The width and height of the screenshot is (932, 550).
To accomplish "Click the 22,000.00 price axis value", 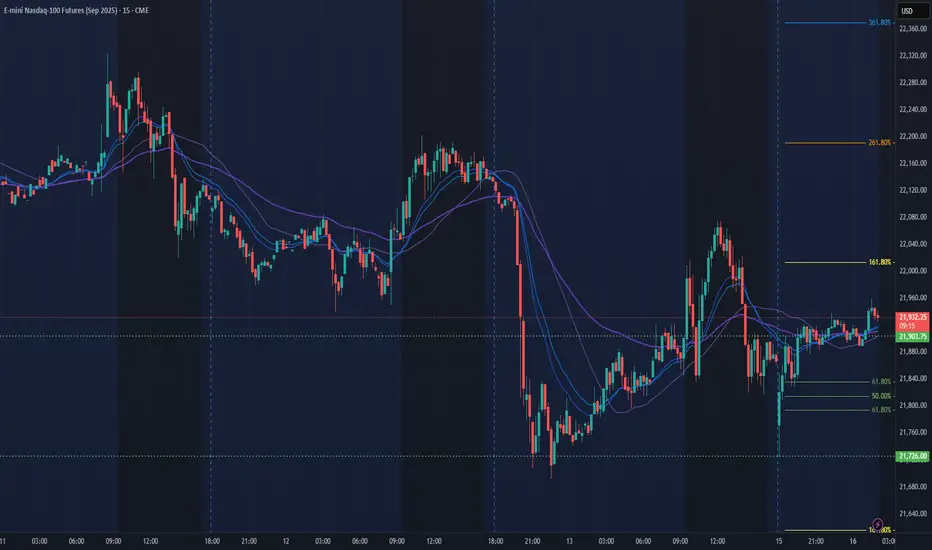I will (x=913, y=271).
